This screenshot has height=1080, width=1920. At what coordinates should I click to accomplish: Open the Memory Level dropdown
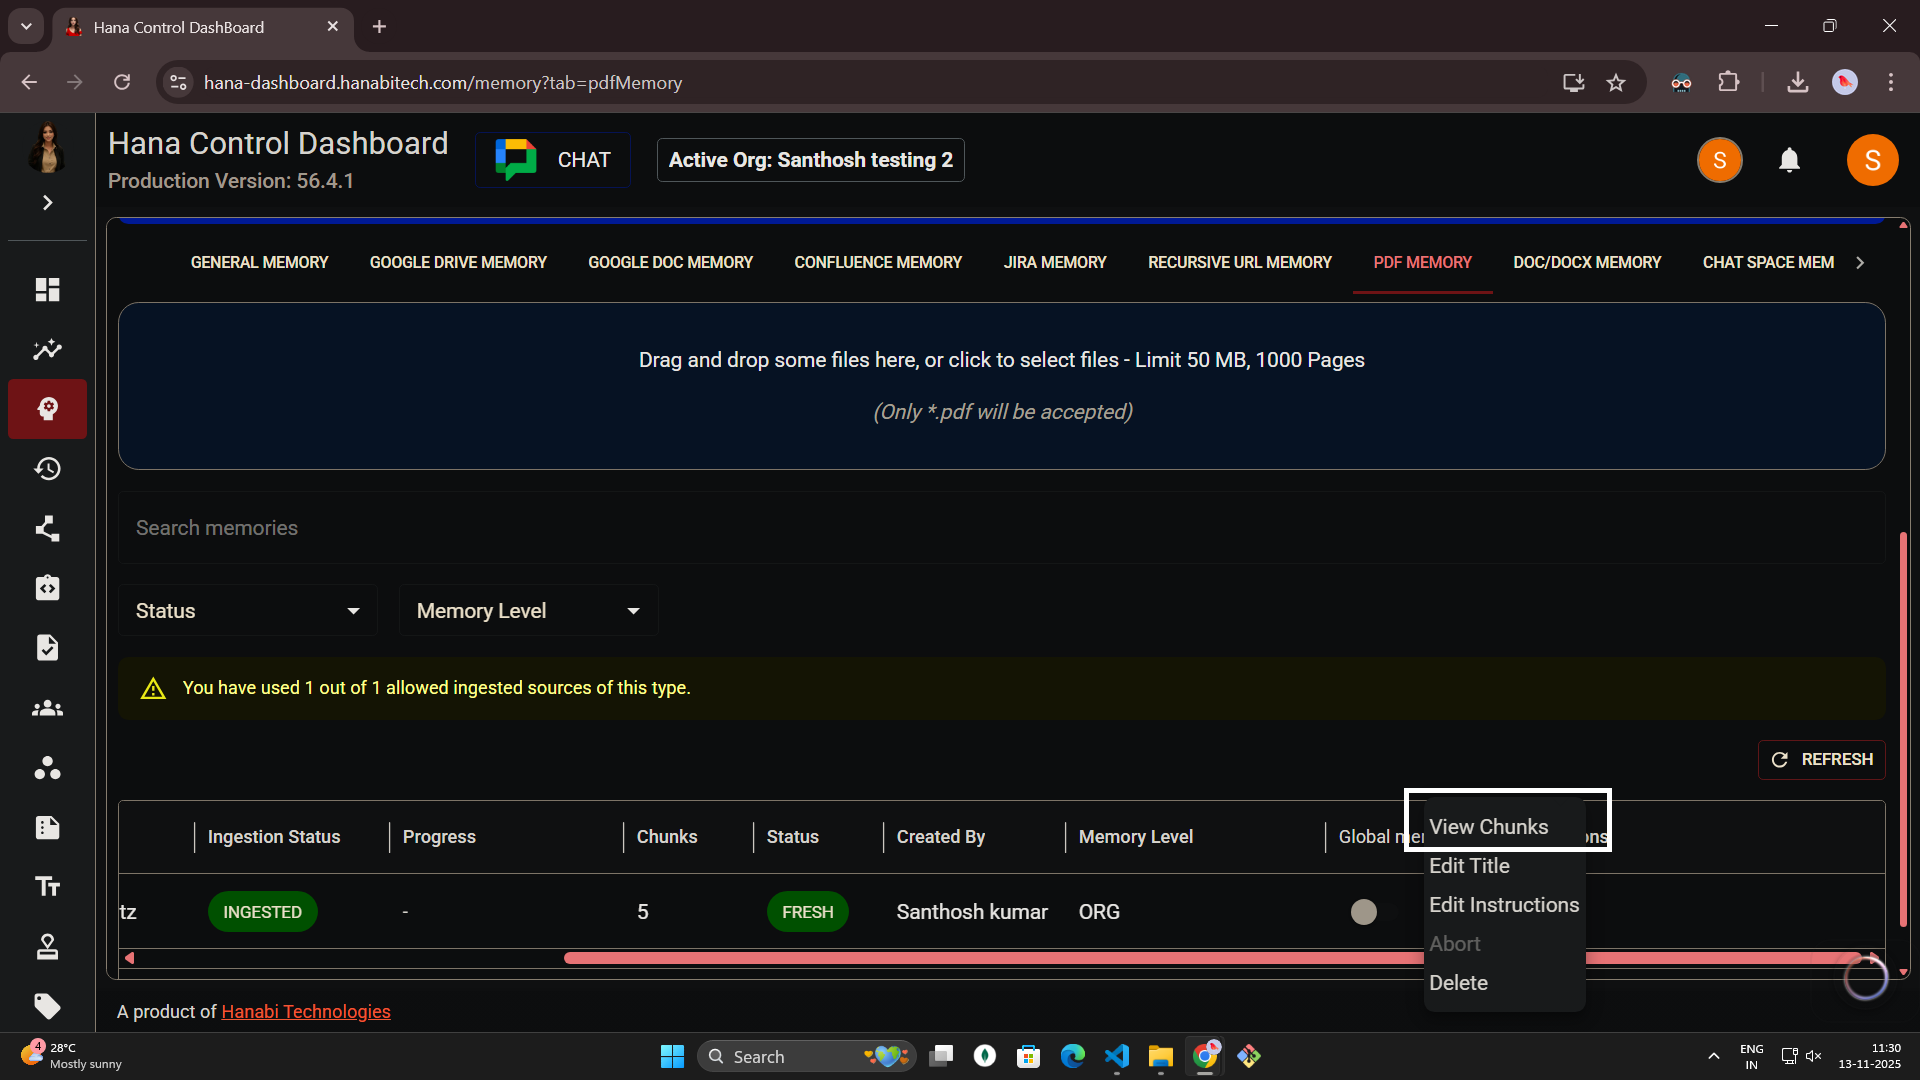tap(527, 610)
